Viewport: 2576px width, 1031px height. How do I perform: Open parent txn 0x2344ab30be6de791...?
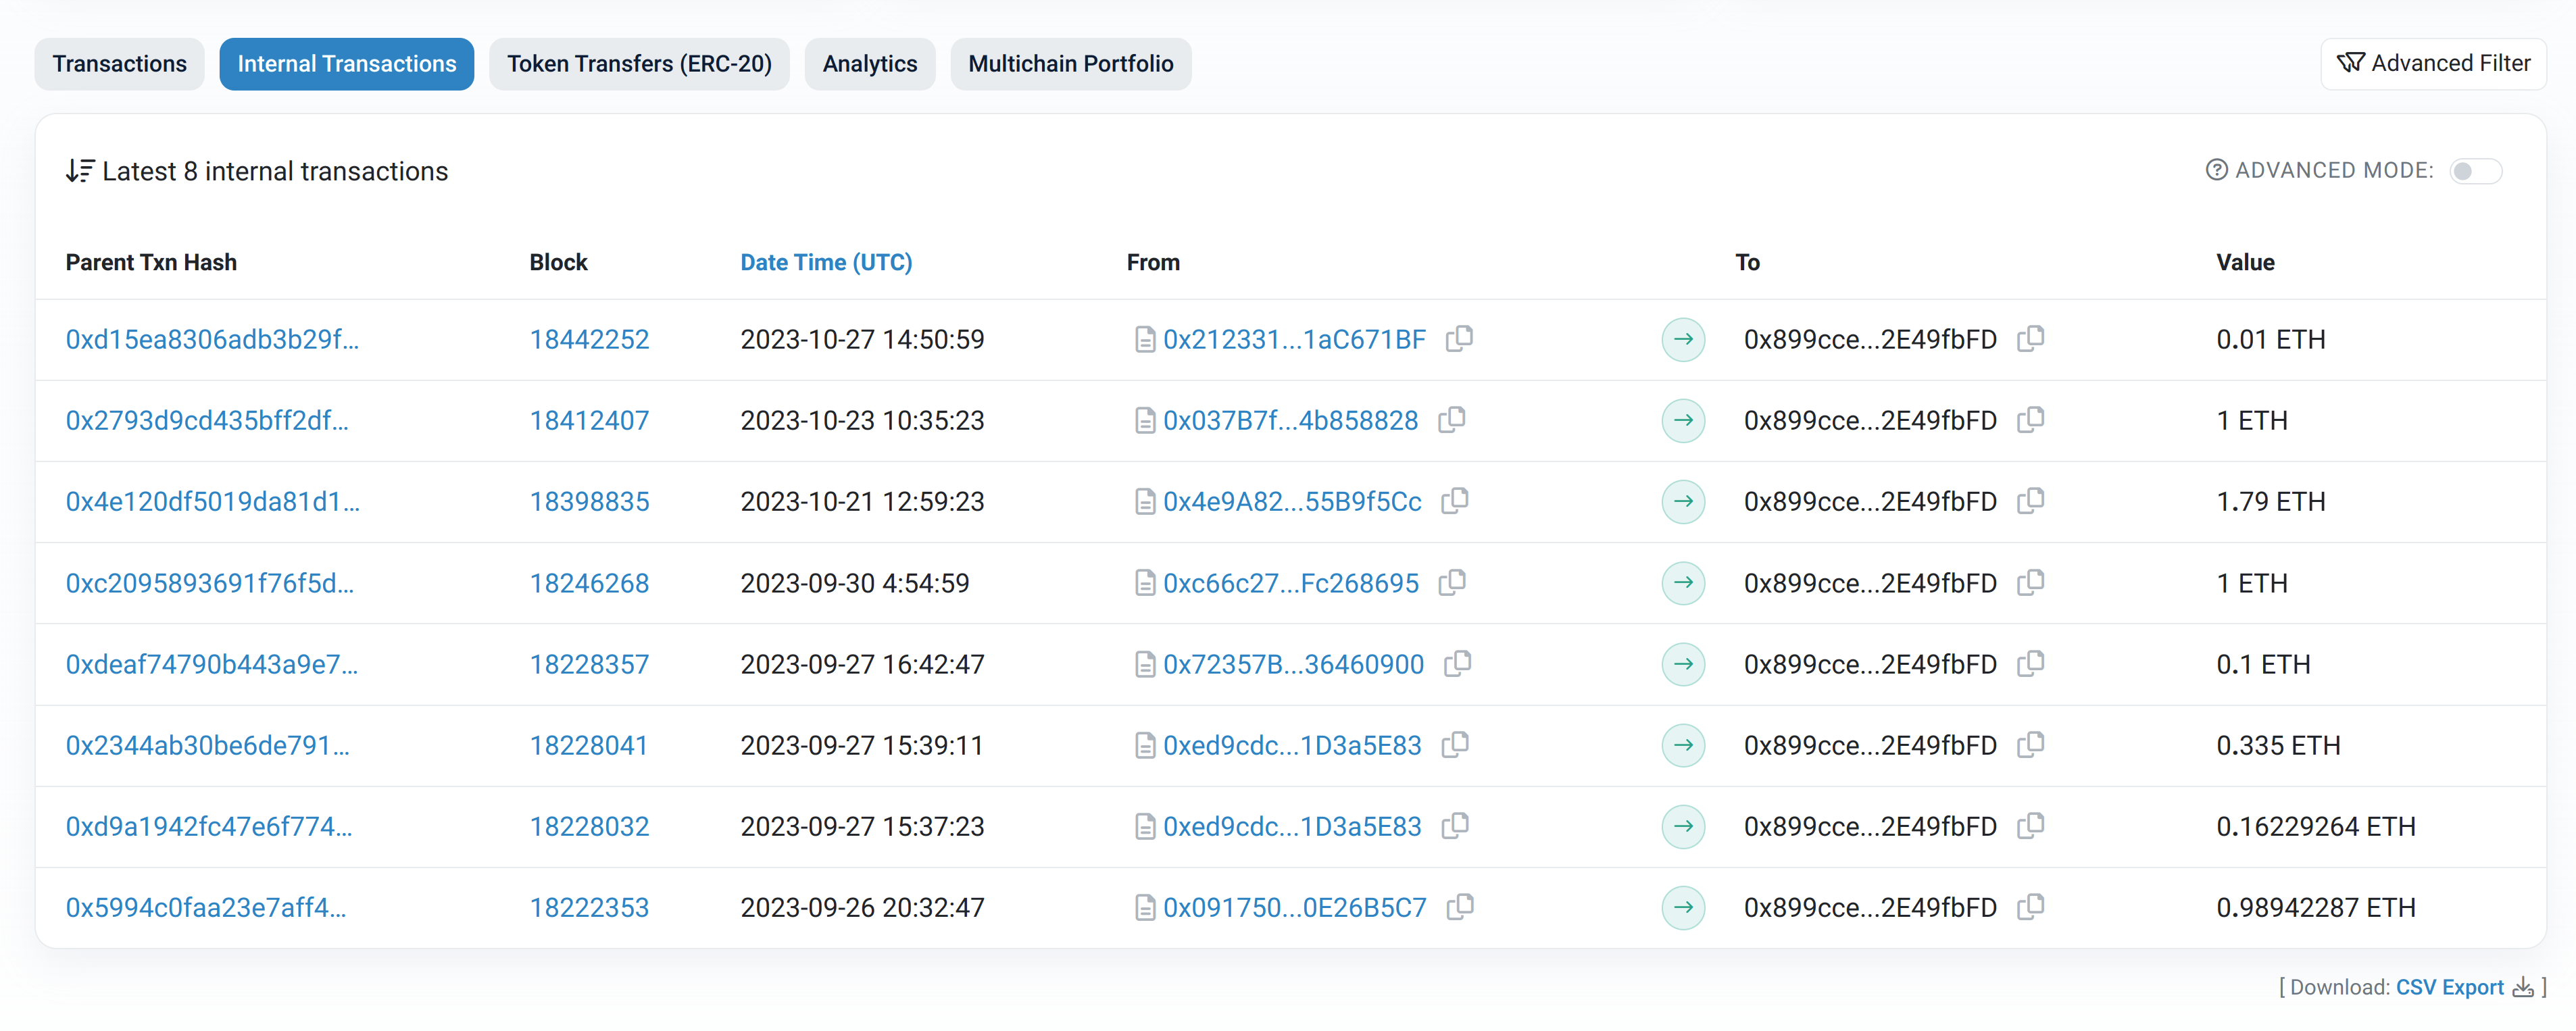208,745
